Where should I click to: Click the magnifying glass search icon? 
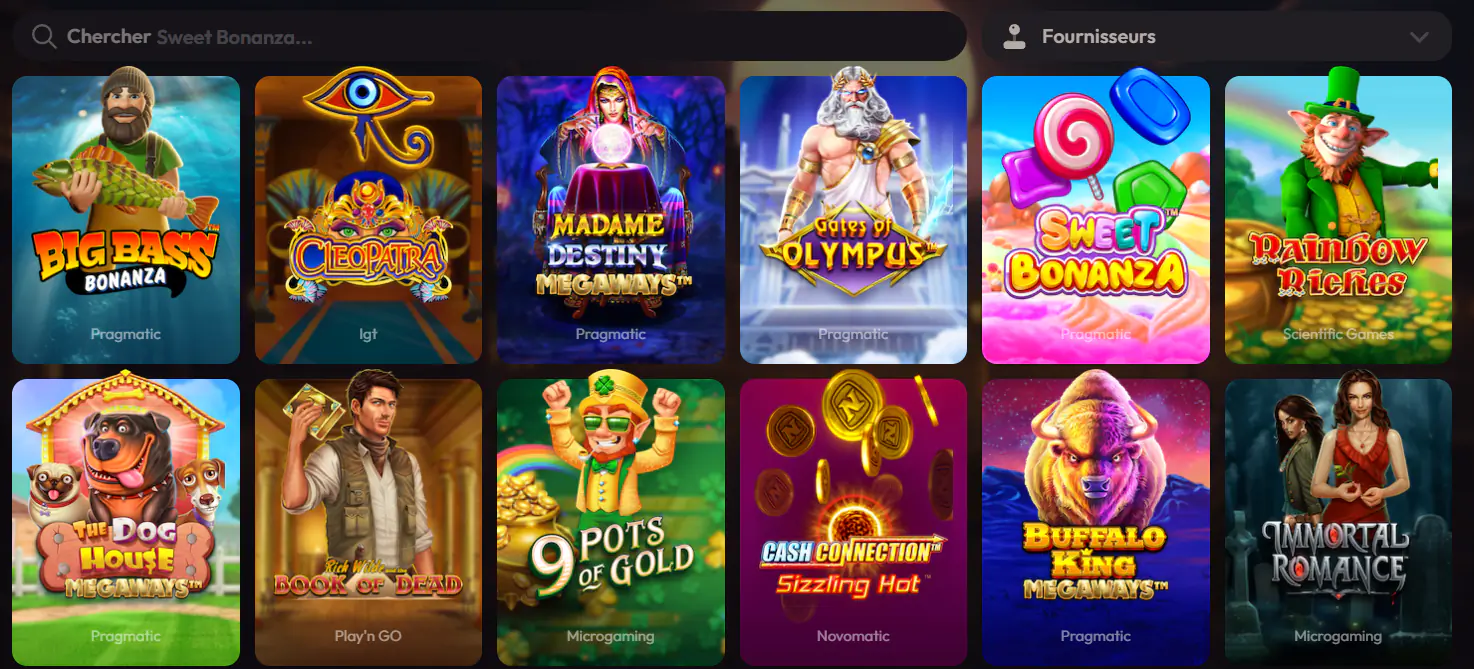pos(43,37)
